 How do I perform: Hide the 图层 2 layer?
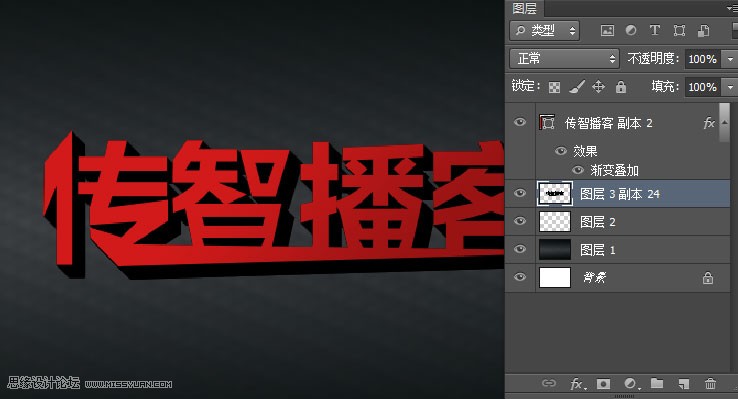tap(520, 221)
